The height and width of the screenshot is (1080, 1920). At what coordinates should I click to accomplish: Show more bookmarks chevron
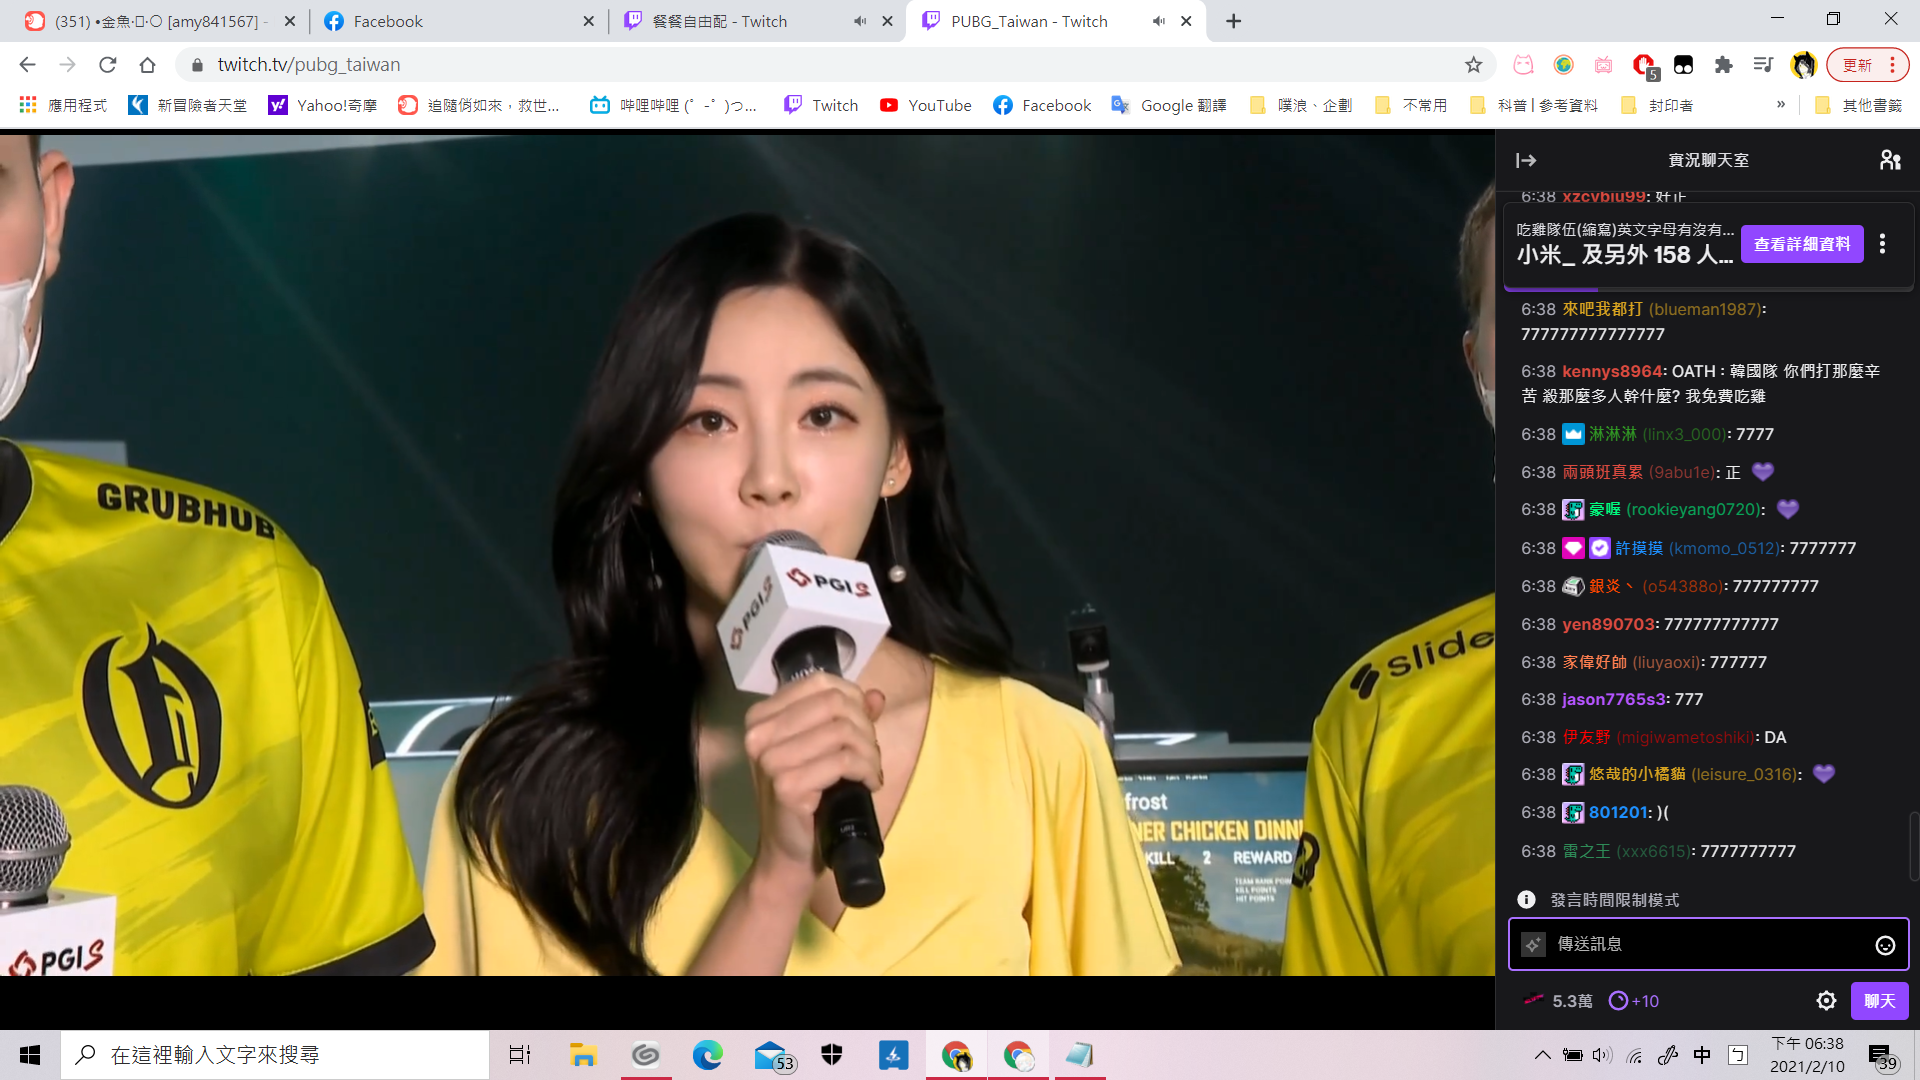pos(1781,104)
